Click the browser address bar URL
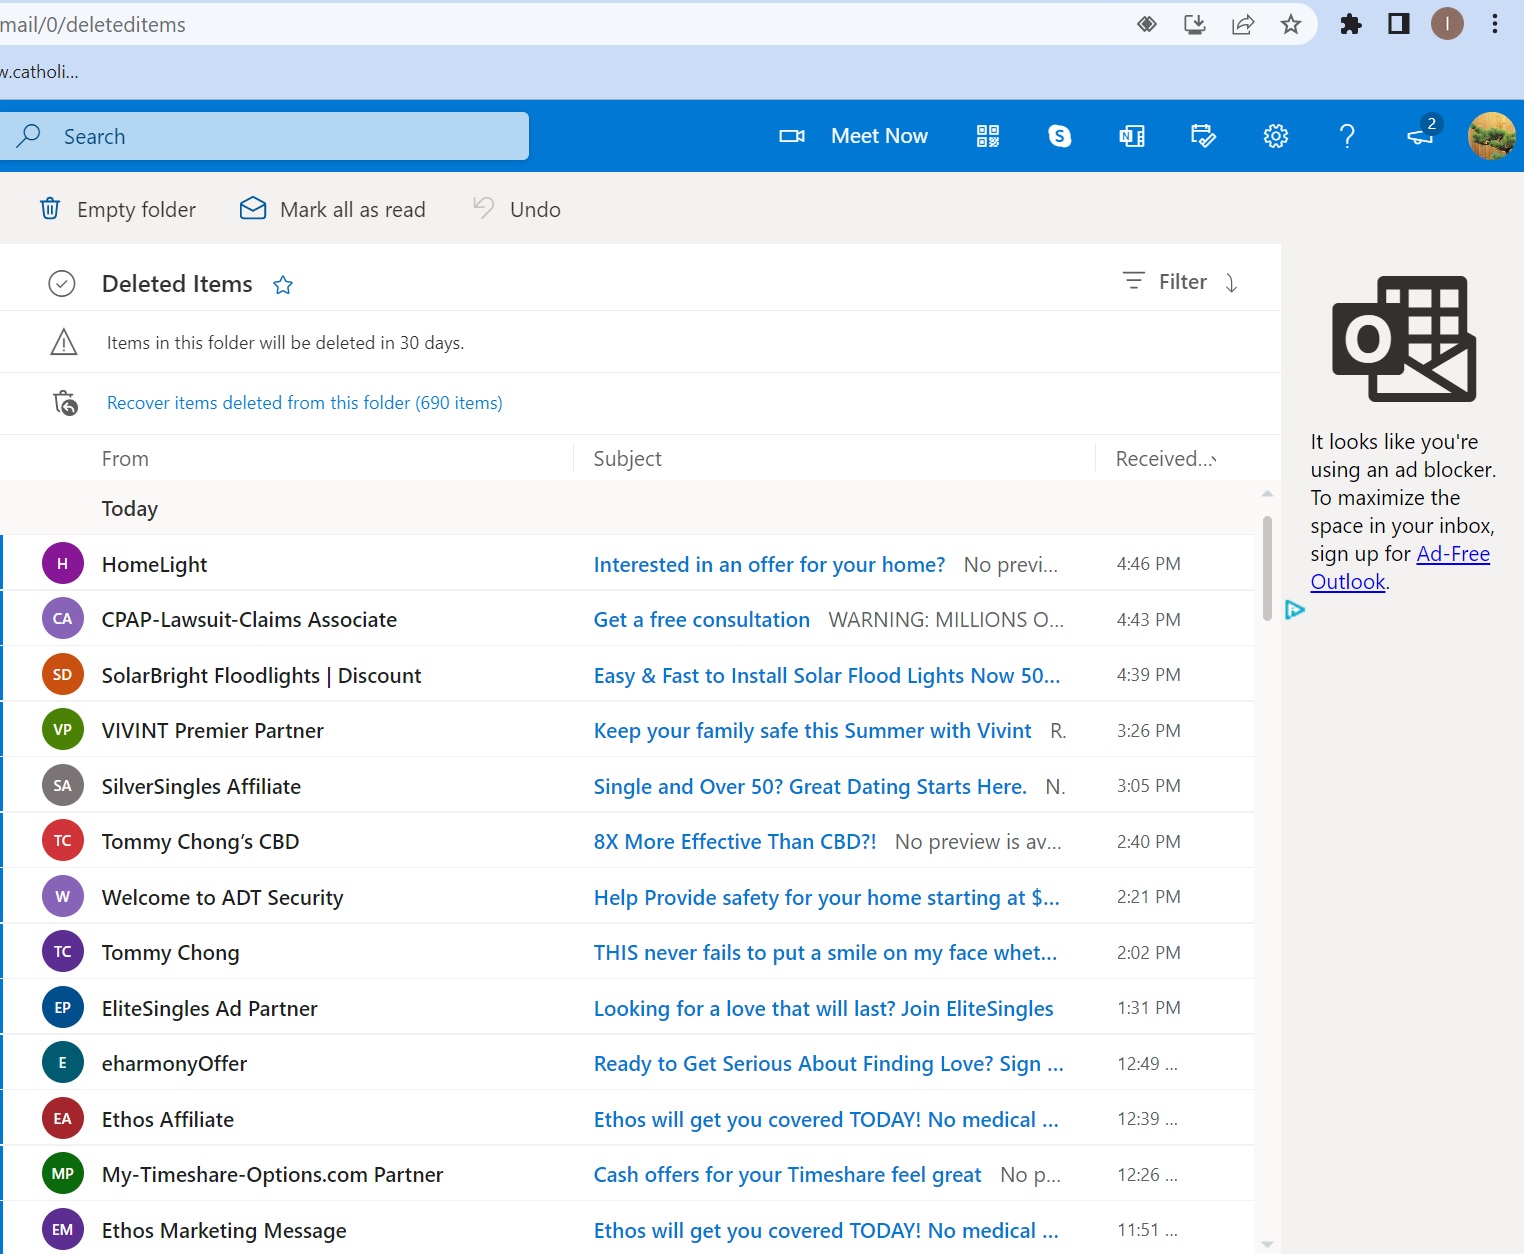This screenshot has width=1524, height=1254. coord(93,24)
